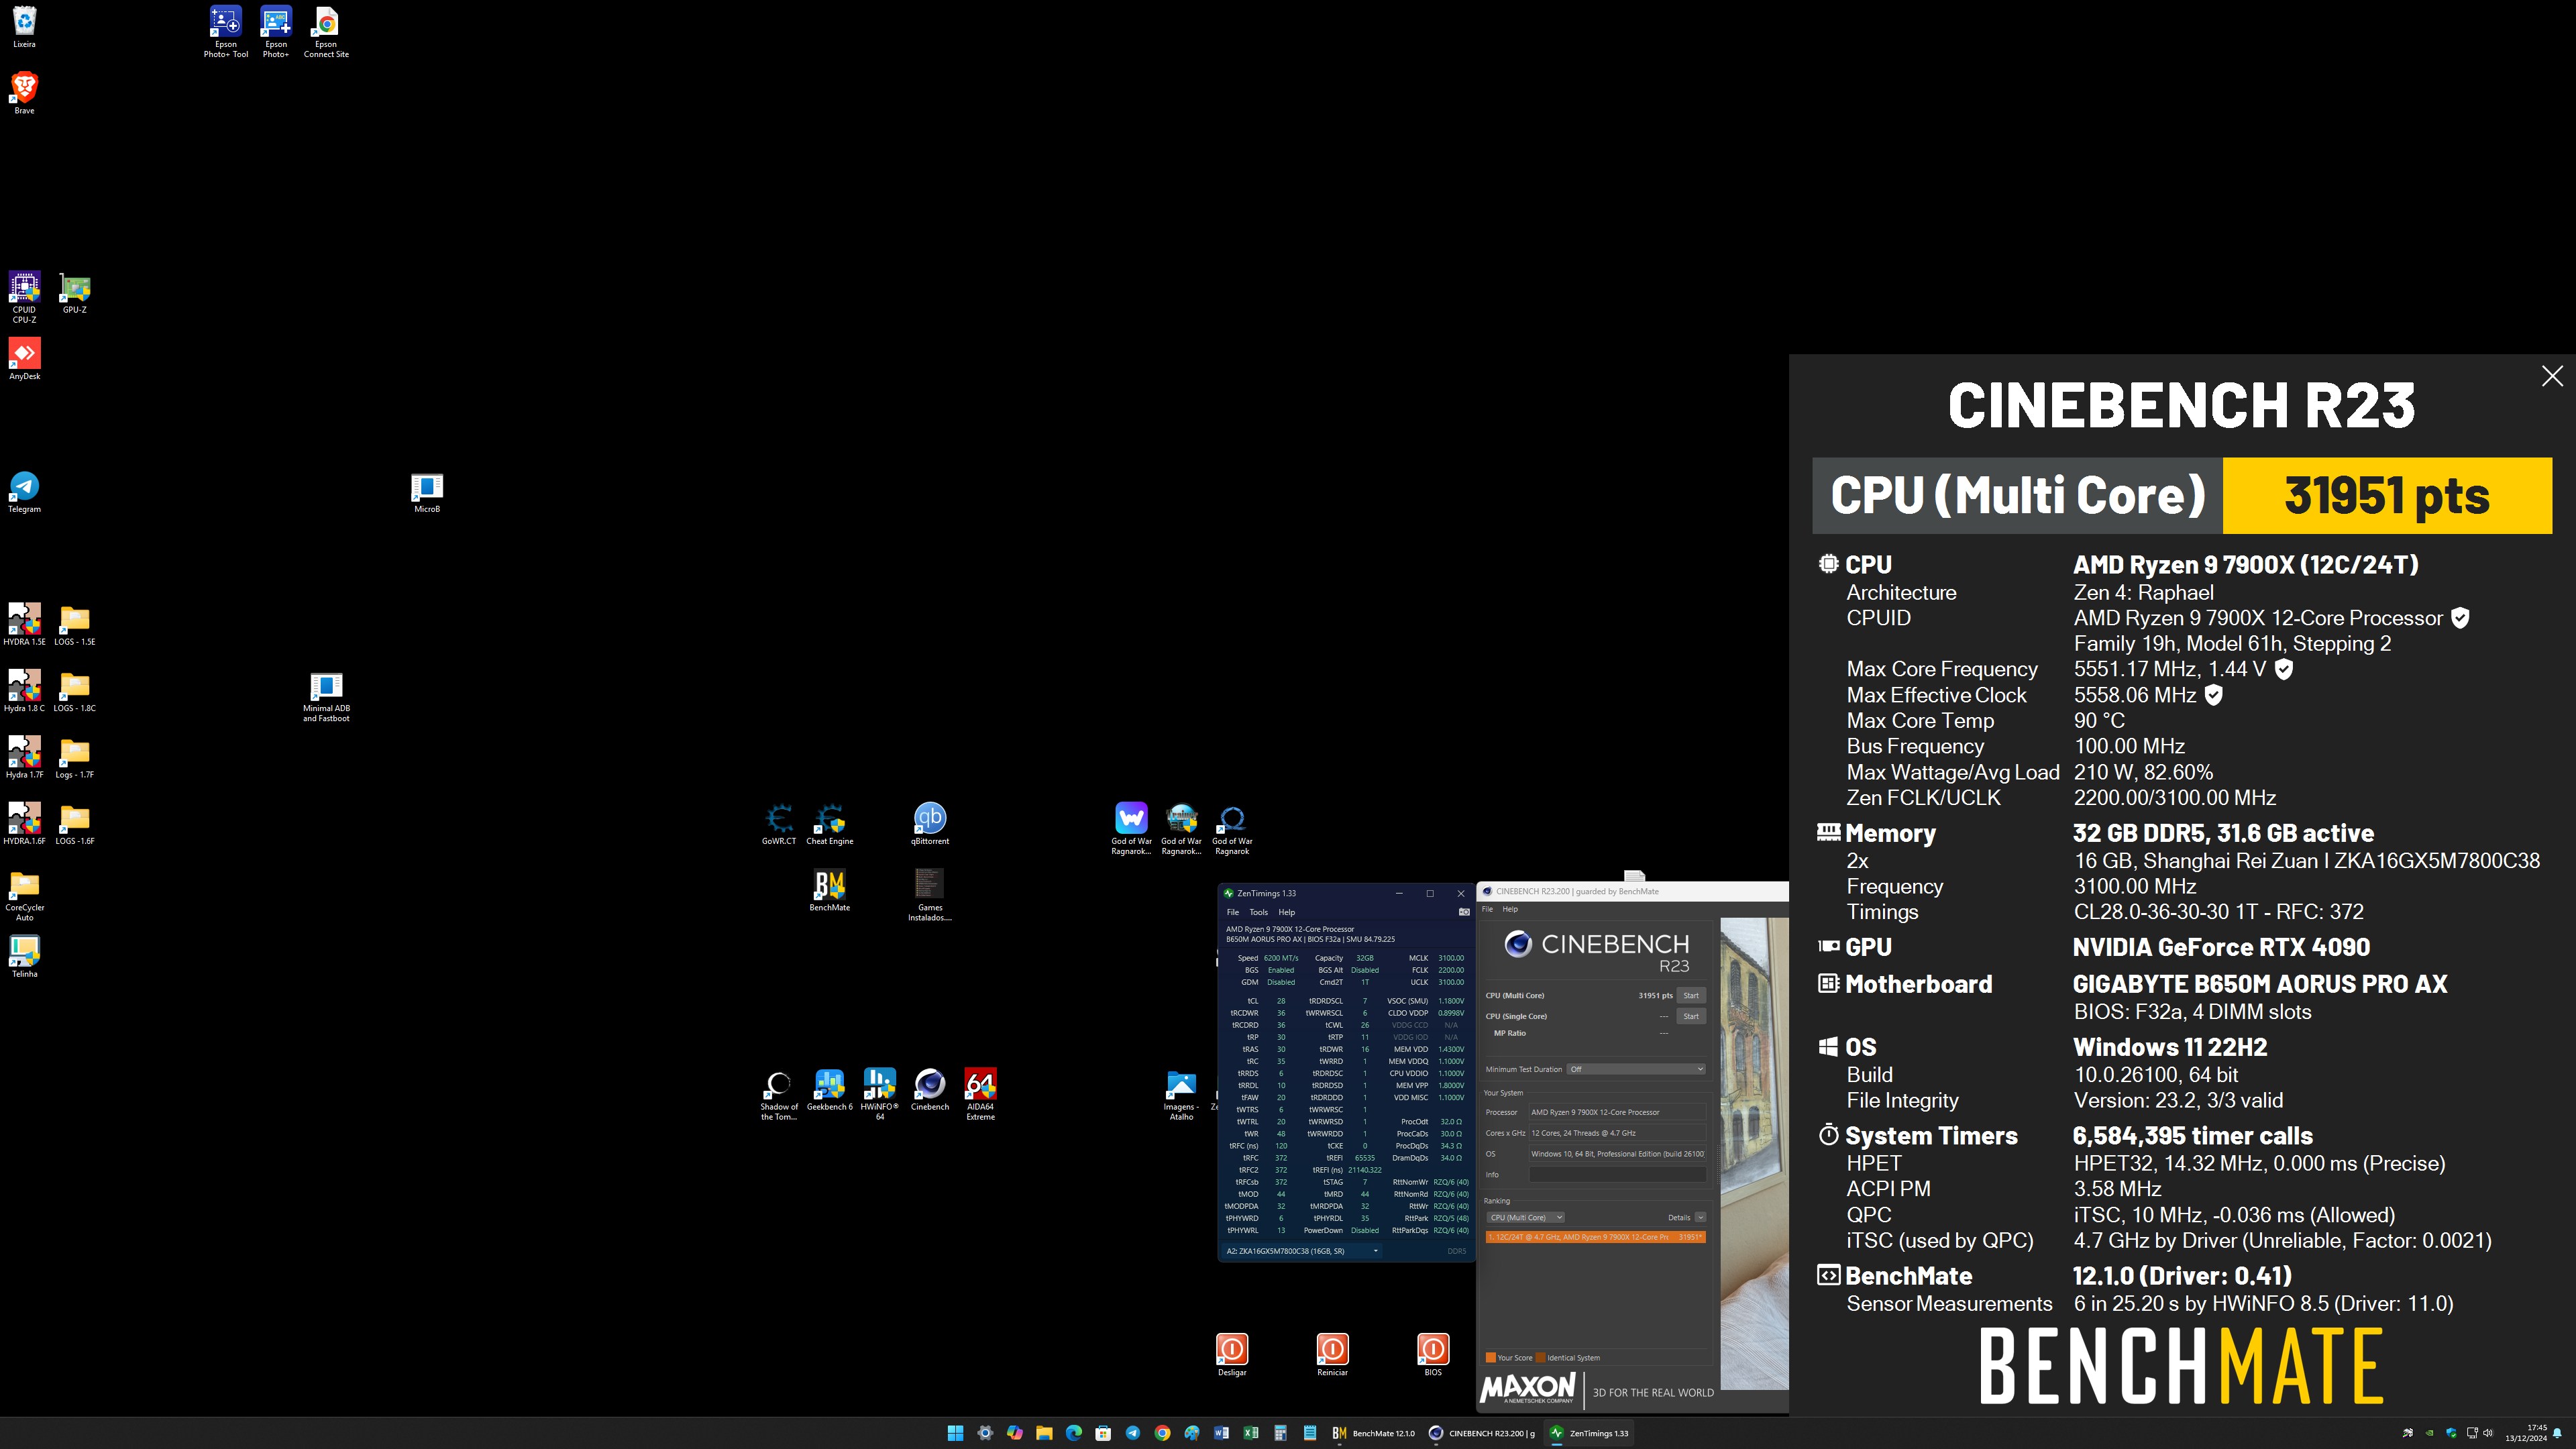Image resolution: width=2576 pixels, height=1449 pixels.
Task: Select the BenchMate desktop shortcut
Action: click(x=830, y=890)
